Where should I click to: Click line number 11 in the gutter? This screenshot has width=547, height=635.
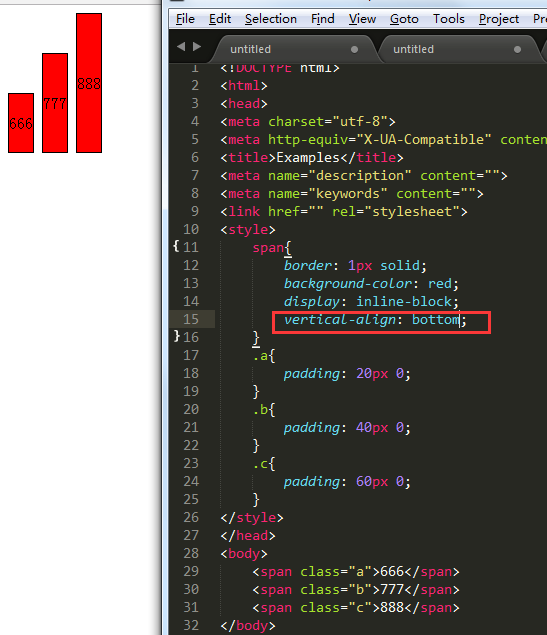(191, 247)
